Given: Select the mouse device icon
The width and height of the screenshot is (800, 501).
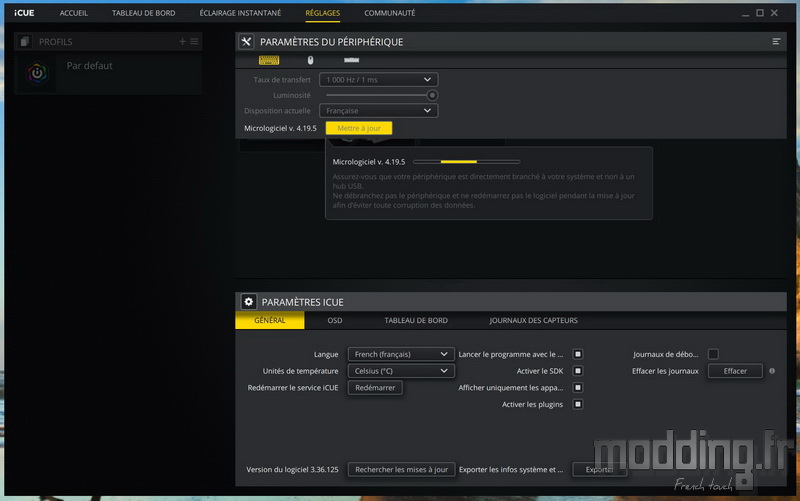Looking at the screenshot, I should 310,60.
